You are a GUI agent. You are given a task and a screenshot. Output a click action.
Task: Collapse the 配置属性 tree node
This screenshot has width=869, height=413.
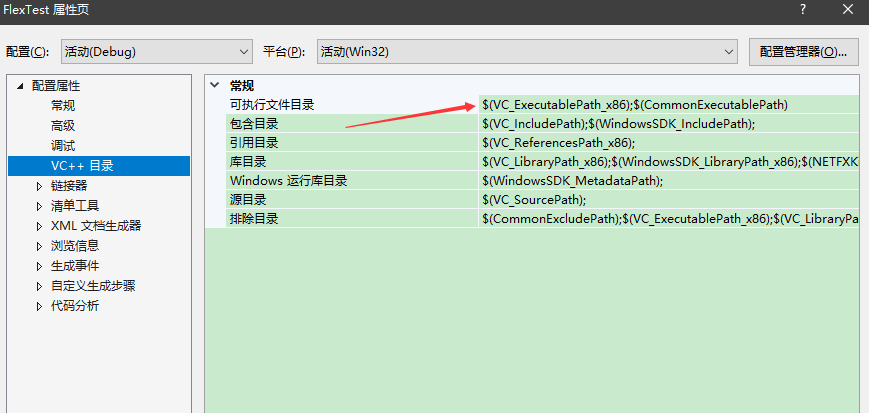(20, 86)
